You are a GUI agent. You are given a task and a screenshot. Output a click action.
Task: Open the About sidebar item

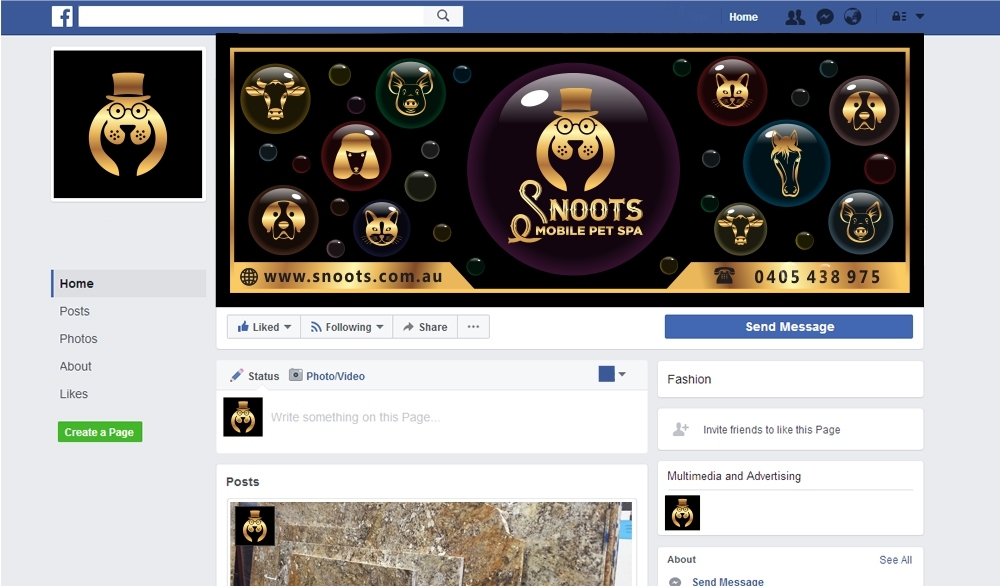[x=75, y=366]
